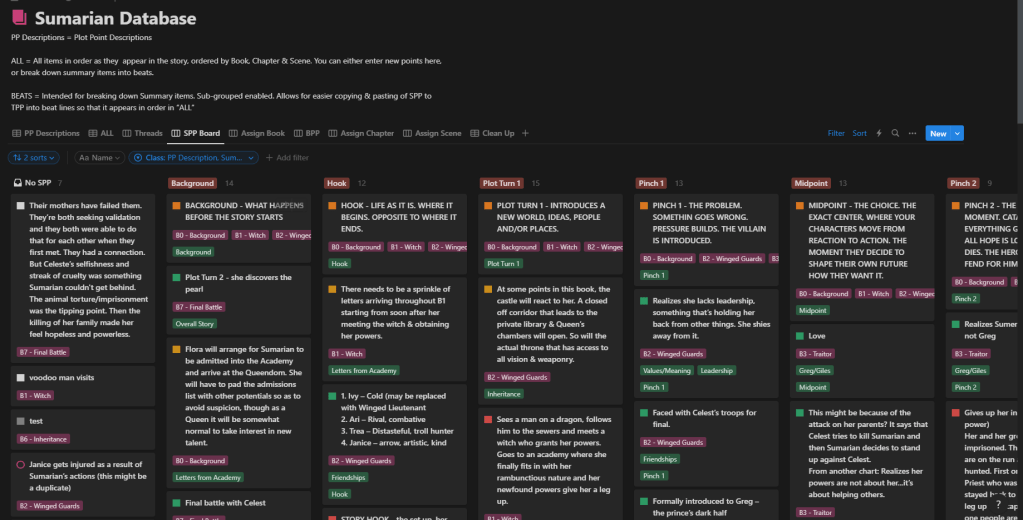Open the Threads tab
Viewport: 1023px width, 520px height.
[142, 133]
